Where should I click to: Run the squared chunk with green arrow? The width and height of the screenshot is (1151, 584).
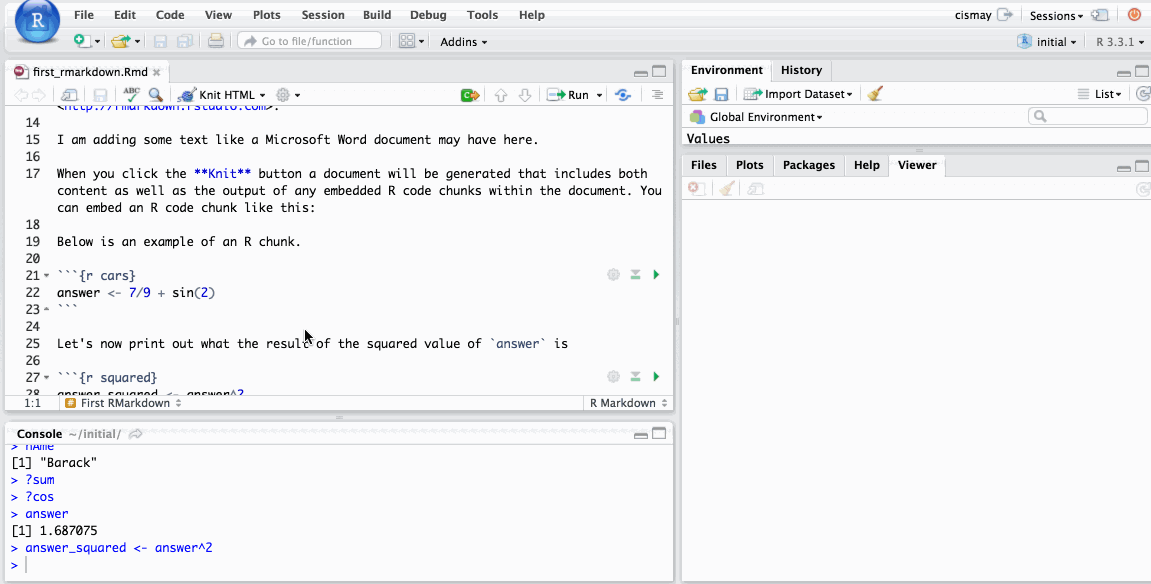tap(656, 376)
